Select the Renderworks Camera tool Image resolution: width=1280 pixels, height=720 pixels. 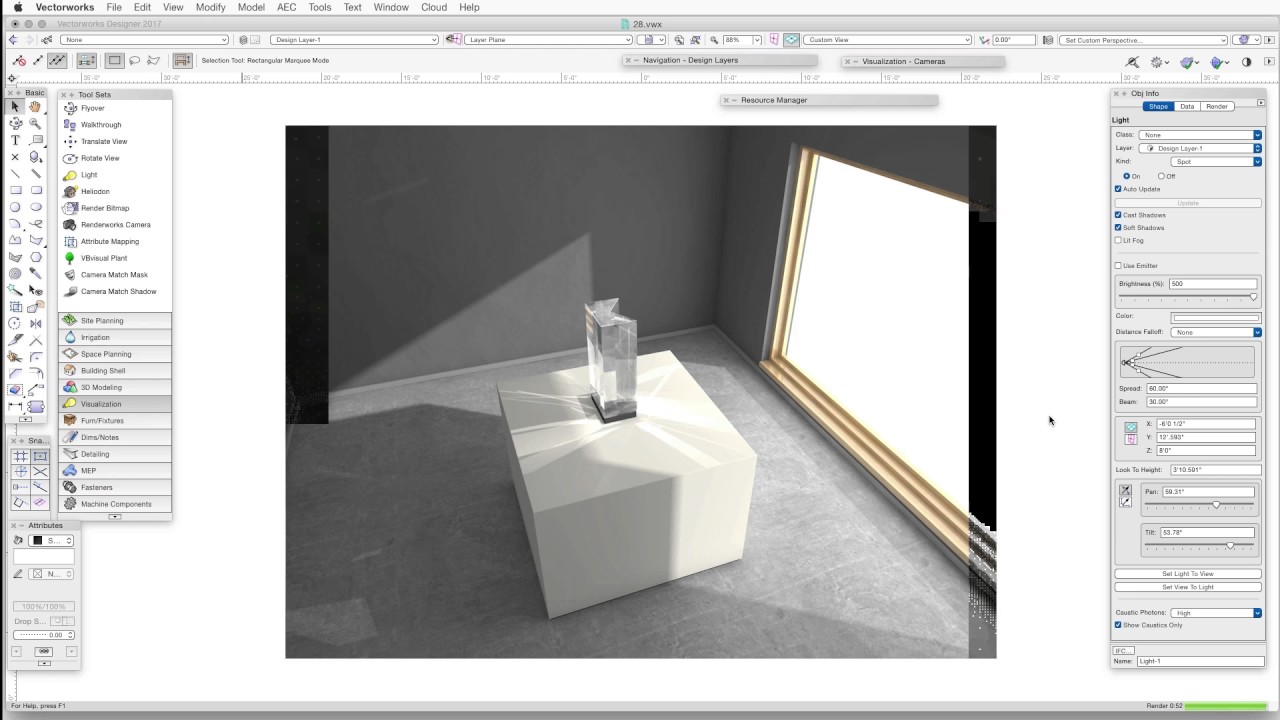pyautogui.click(x=115, y=225)
